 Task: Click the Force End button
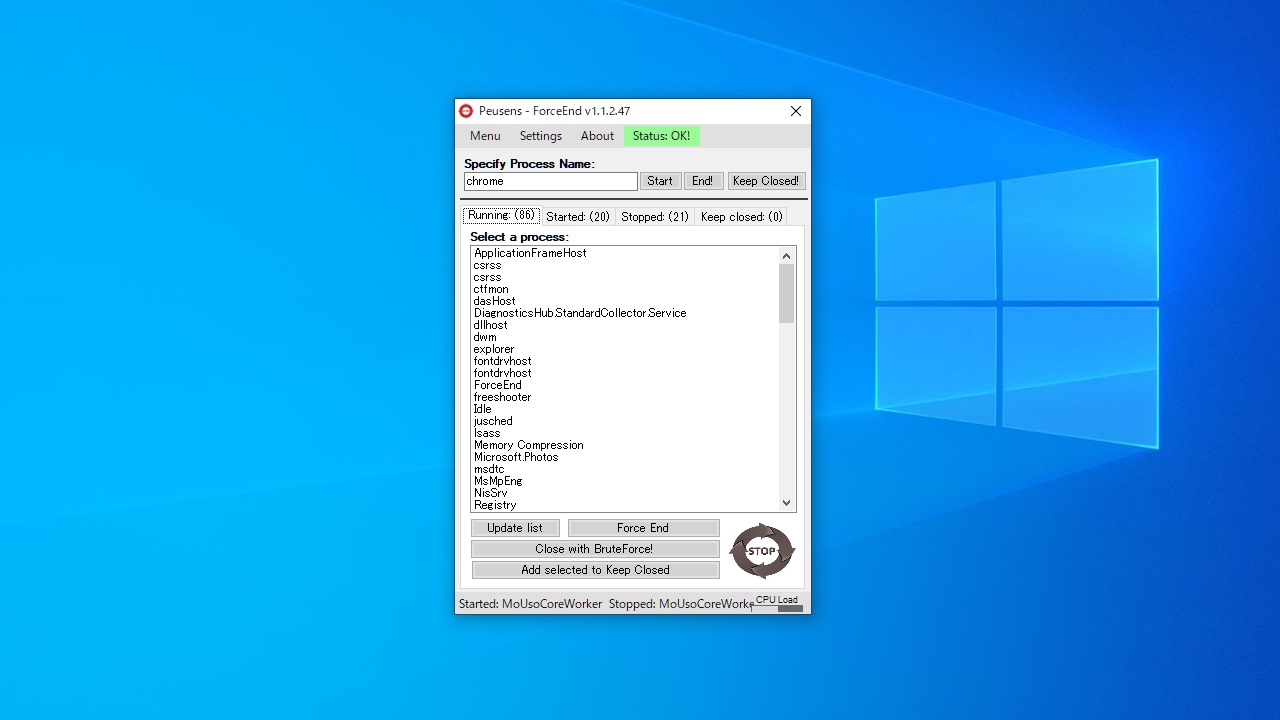[x=643, y=528]
